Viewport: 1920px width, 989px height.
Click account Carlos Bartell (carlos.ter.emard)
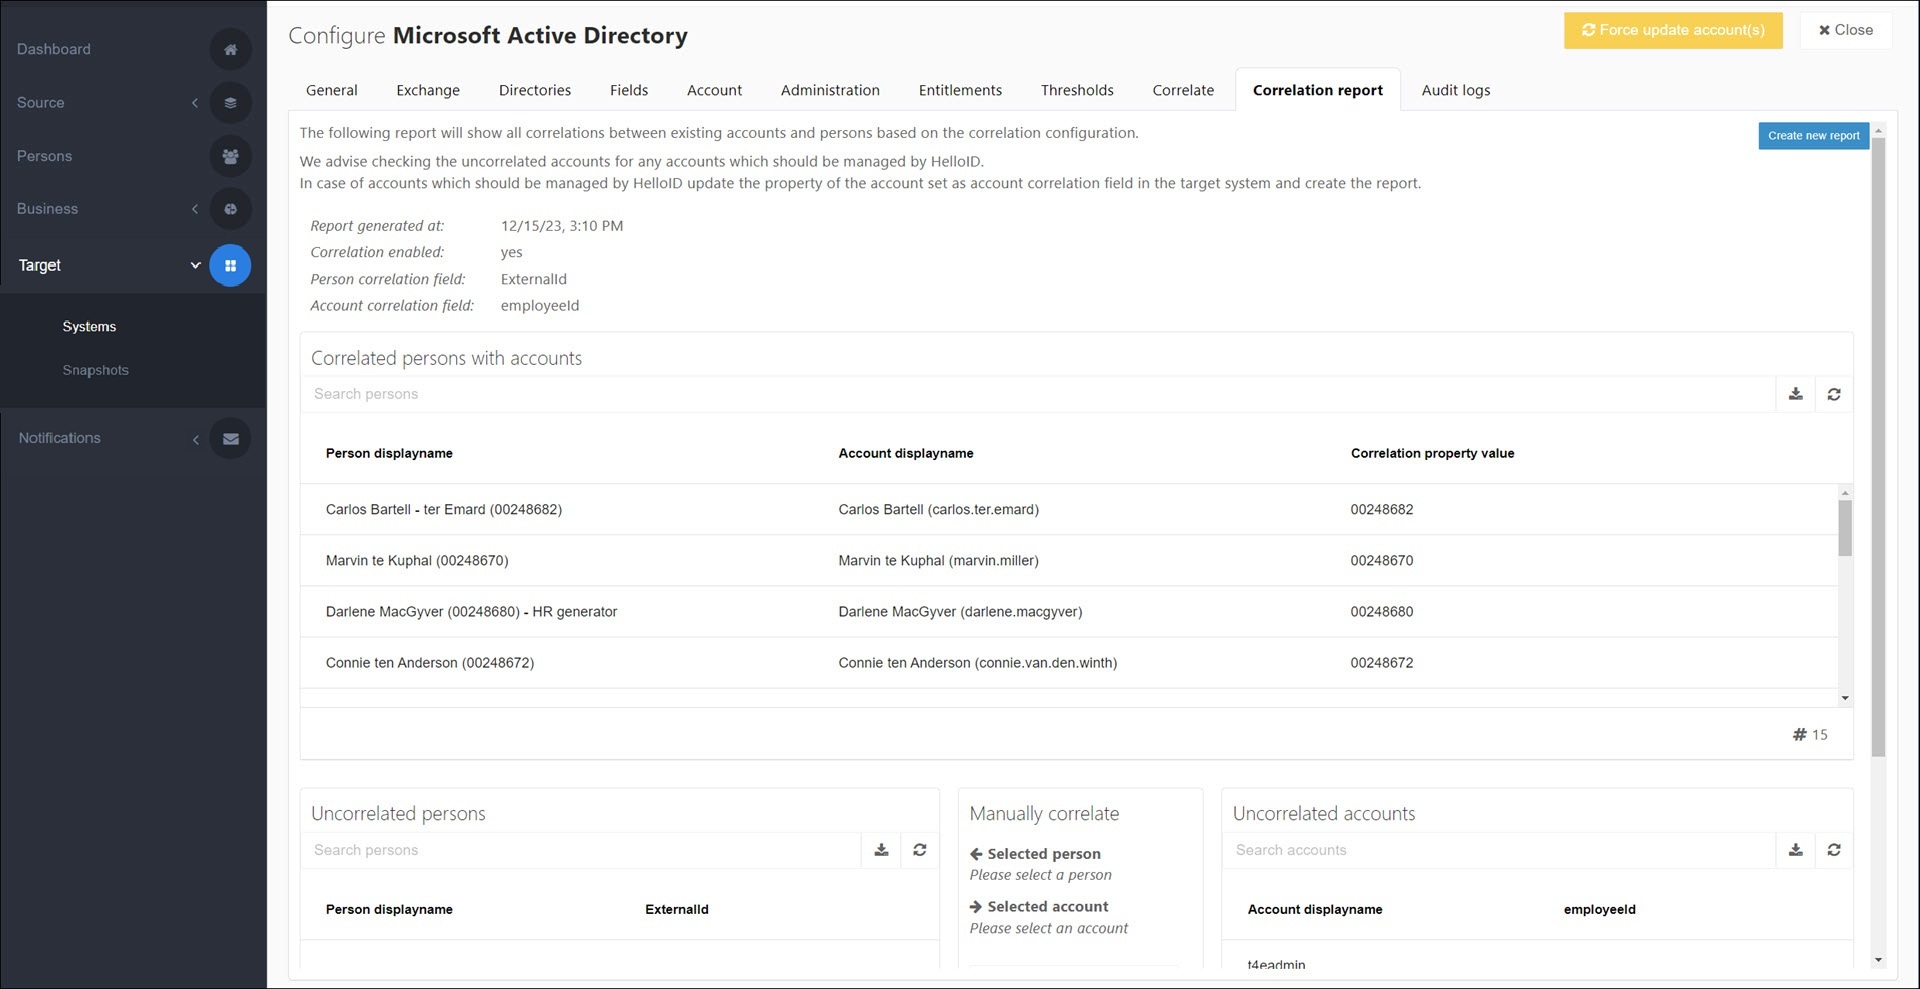[938, 510]
